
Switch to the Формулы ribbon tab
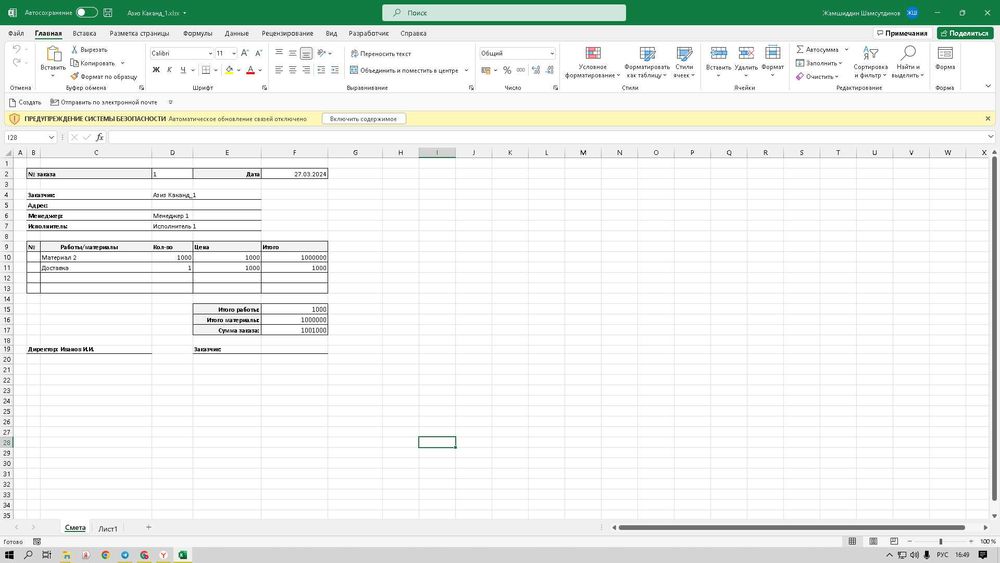[x=197, y=33]
